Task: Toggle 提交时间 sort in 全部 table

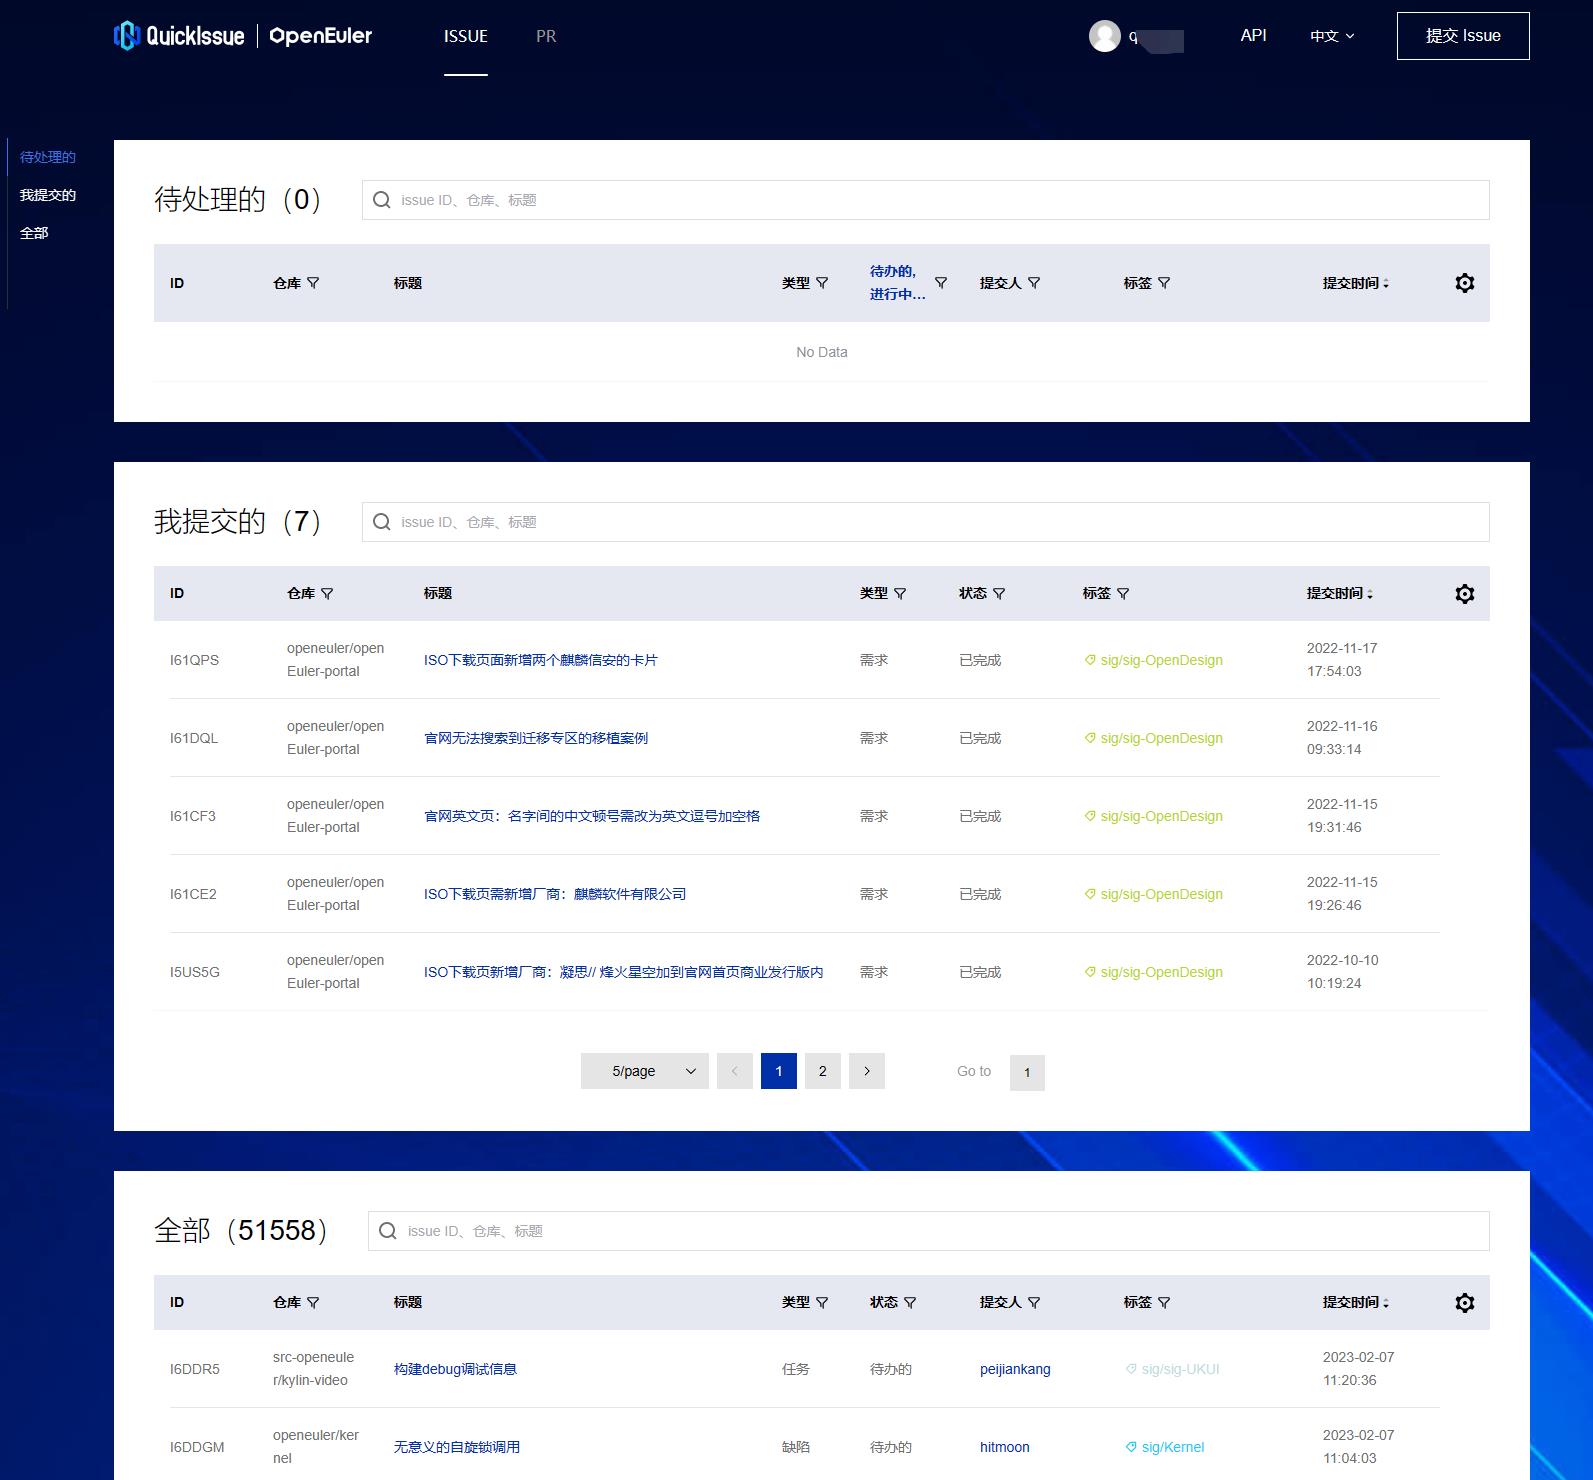Action: 1386,1303
